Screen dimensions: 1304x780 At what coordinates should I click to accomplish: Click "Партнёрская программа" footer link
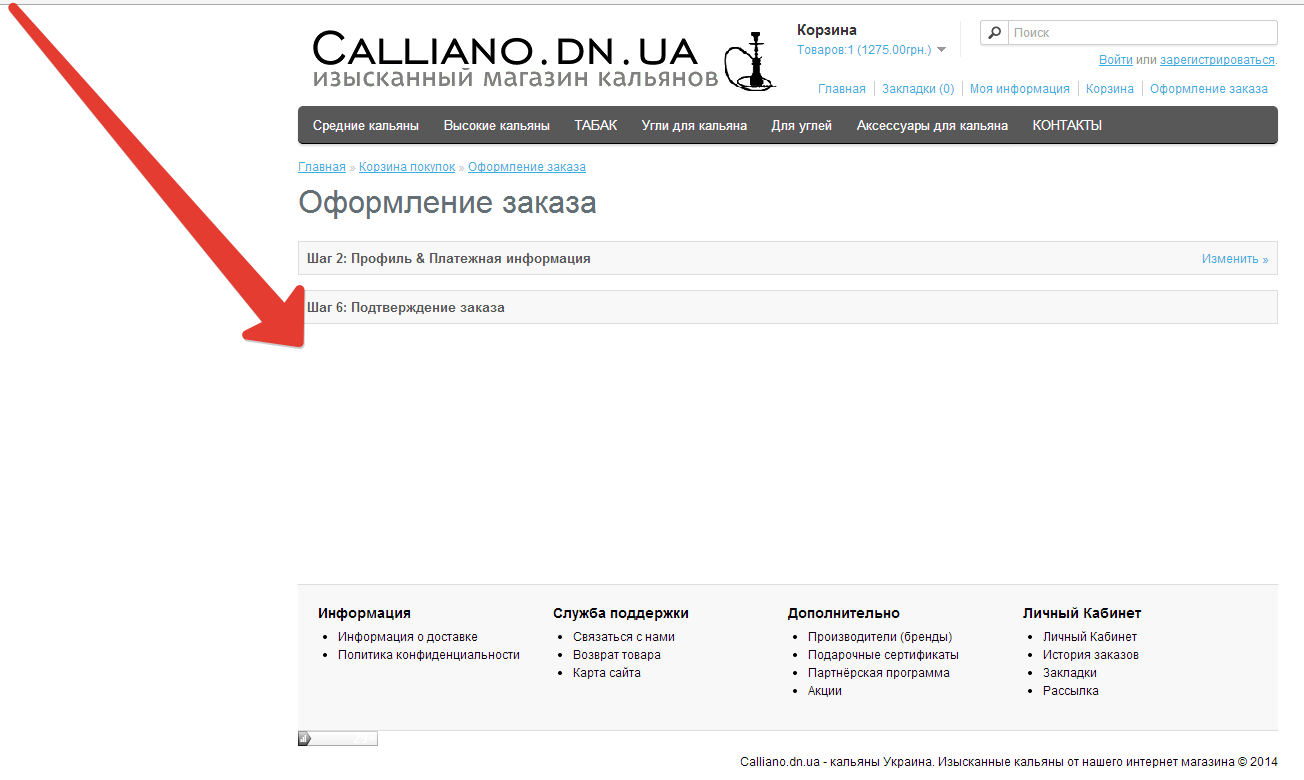879,673
